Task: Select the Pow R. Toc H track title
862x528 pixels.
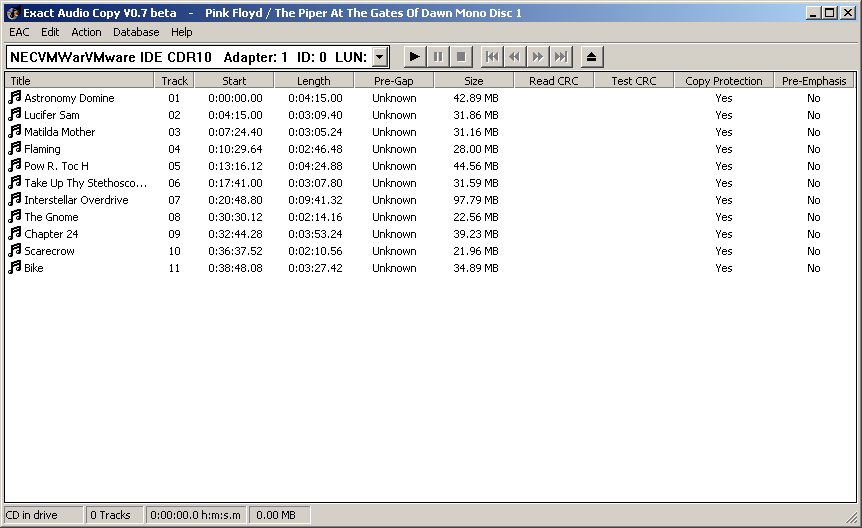Action: pyautogui.click(x=56, y=166)
